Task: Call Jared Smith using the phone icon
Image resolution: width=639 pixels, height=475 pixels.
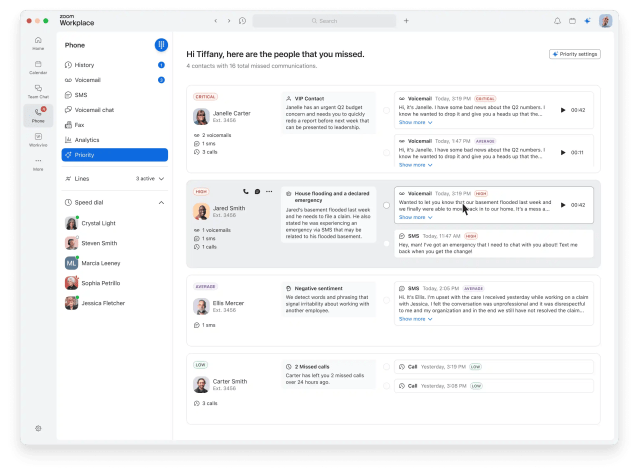Action: (x=245, y=191)
